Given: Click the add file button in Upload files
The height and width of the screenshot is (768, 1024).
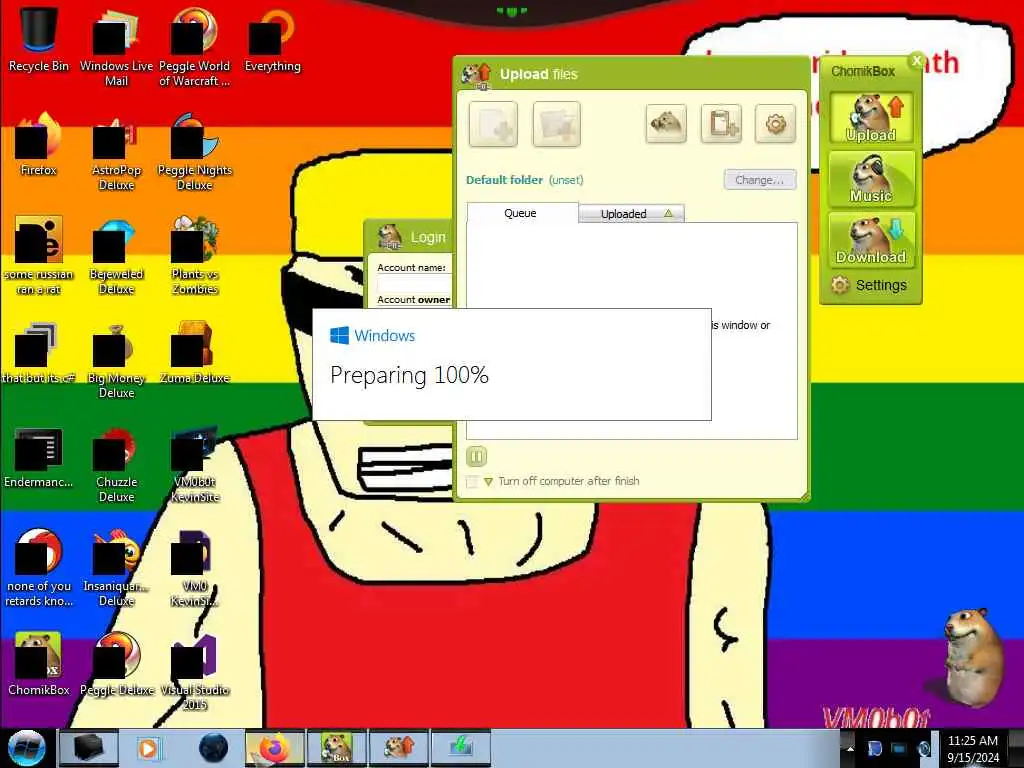Looking at the screenshot, I should point(493,124).
